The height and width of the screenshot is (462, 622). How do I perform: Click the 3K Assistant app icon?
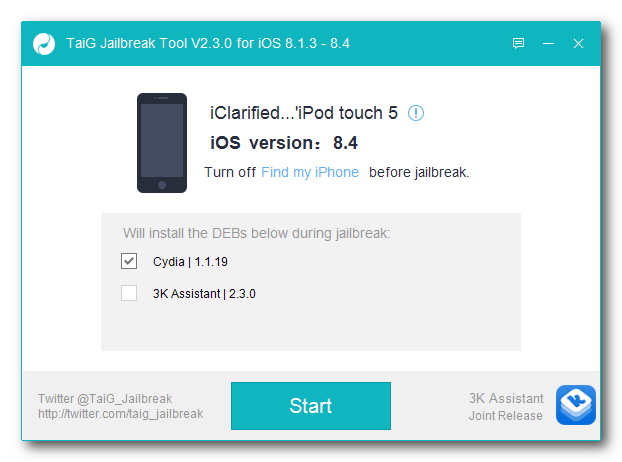pos(576,405)
